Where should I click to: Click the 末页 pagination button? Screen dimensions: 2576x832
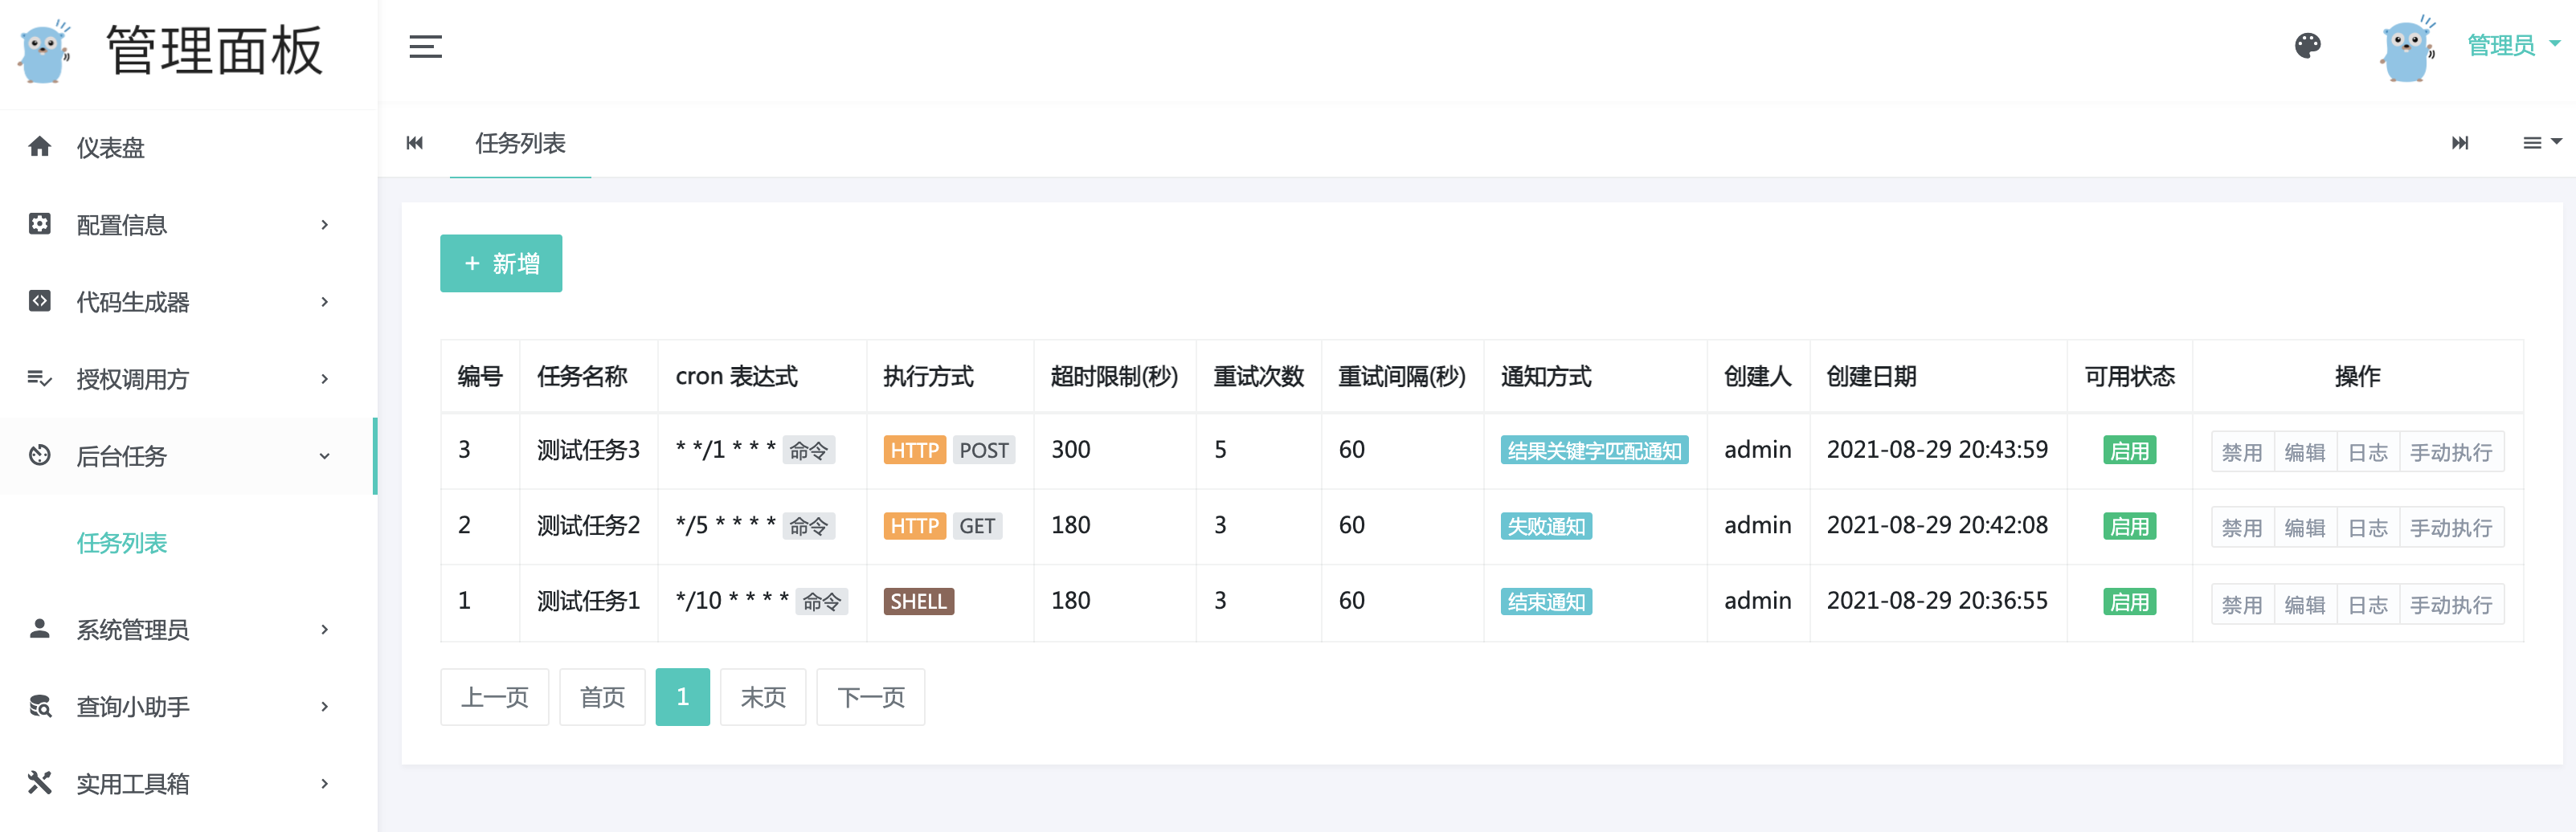[x=763, y=696]
